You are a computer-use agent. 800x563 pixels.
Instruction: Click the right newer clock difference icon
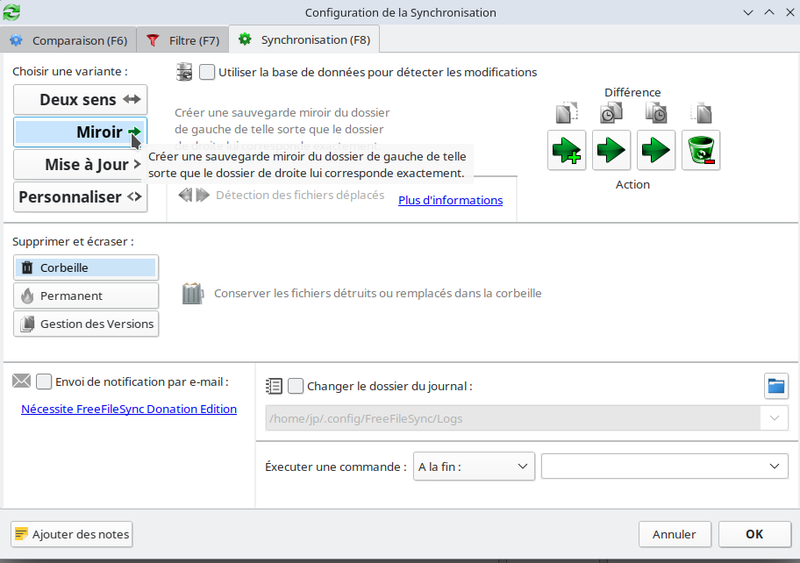tap(656, 113)
